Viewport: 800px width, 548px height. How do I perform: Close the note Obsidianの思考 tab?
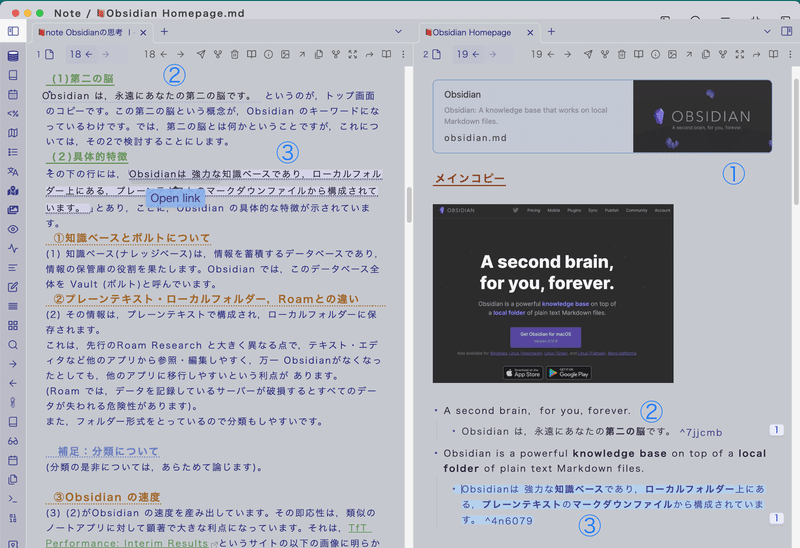(x=143, y=33)
